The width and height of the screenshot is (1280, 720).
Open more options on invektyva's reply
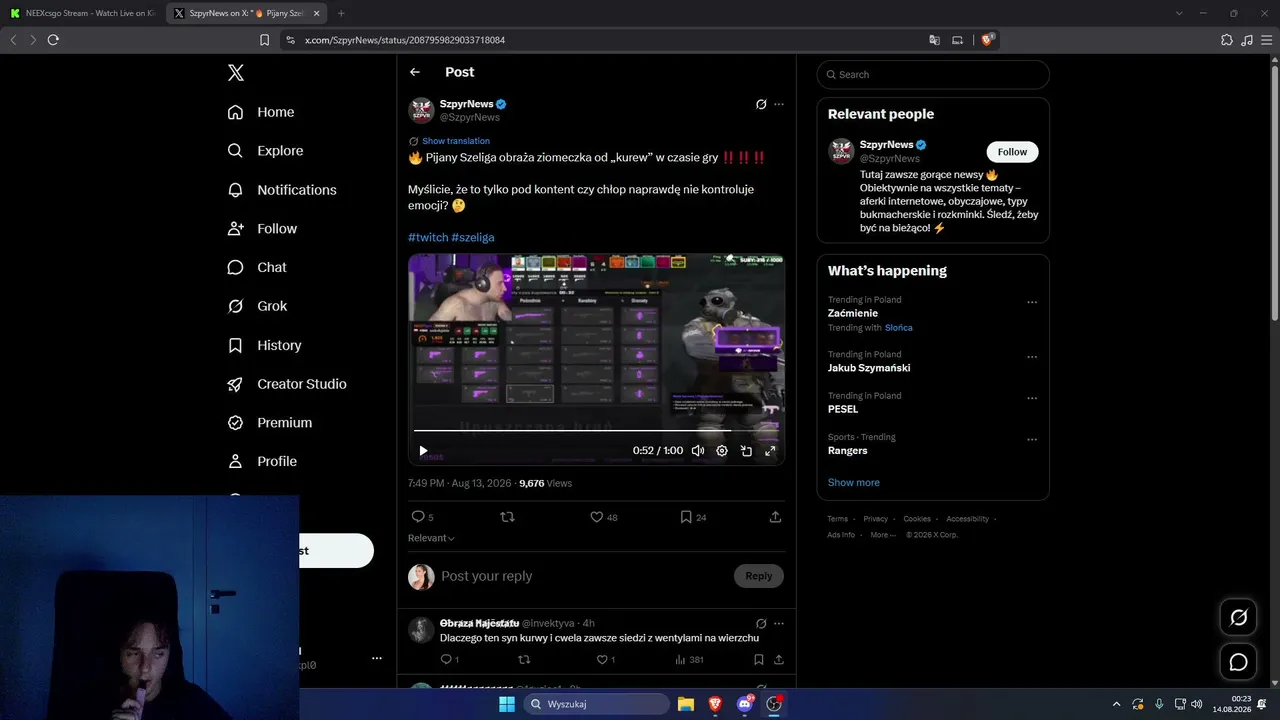click(x=779, y=623)
